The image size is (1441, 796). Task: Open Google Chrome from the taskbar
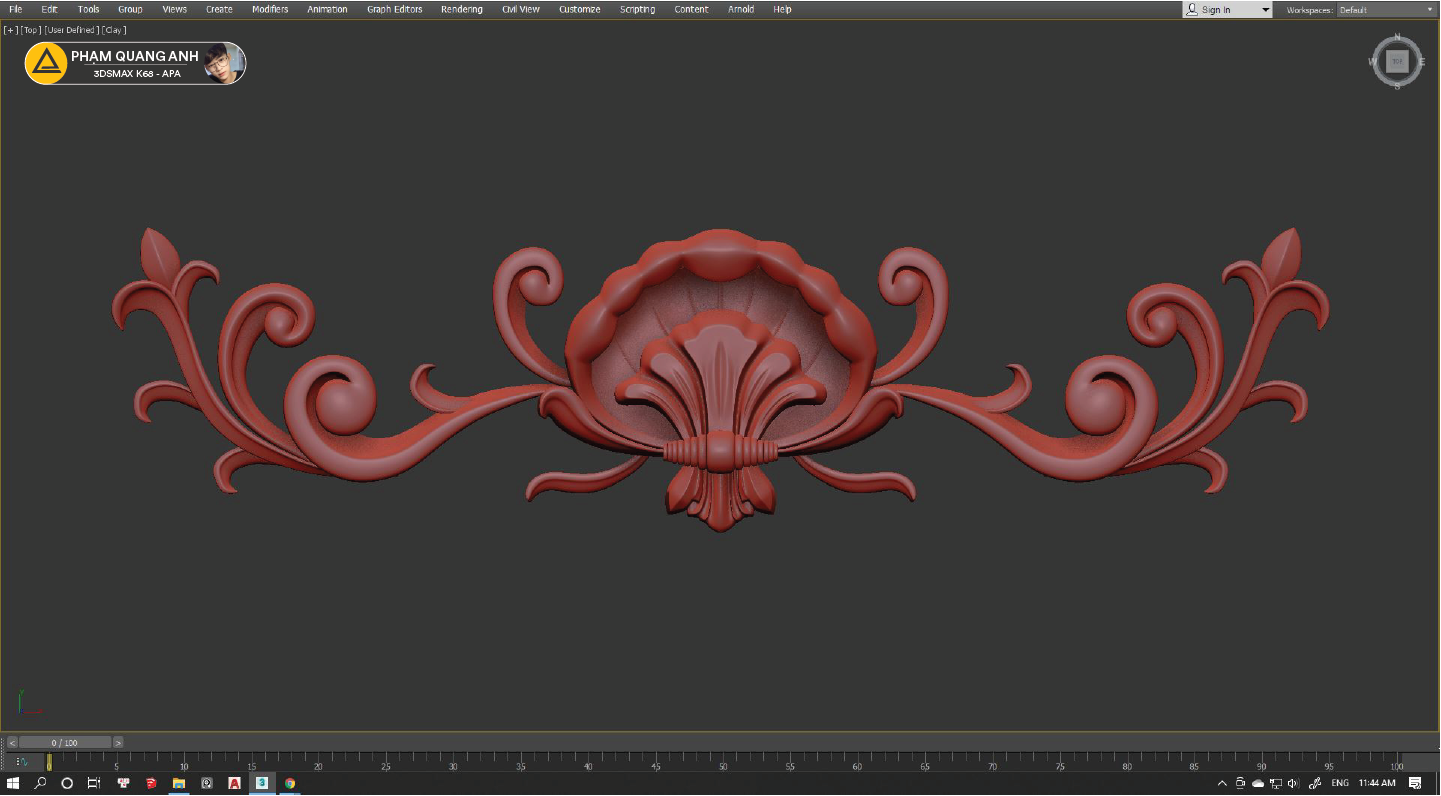290,783
